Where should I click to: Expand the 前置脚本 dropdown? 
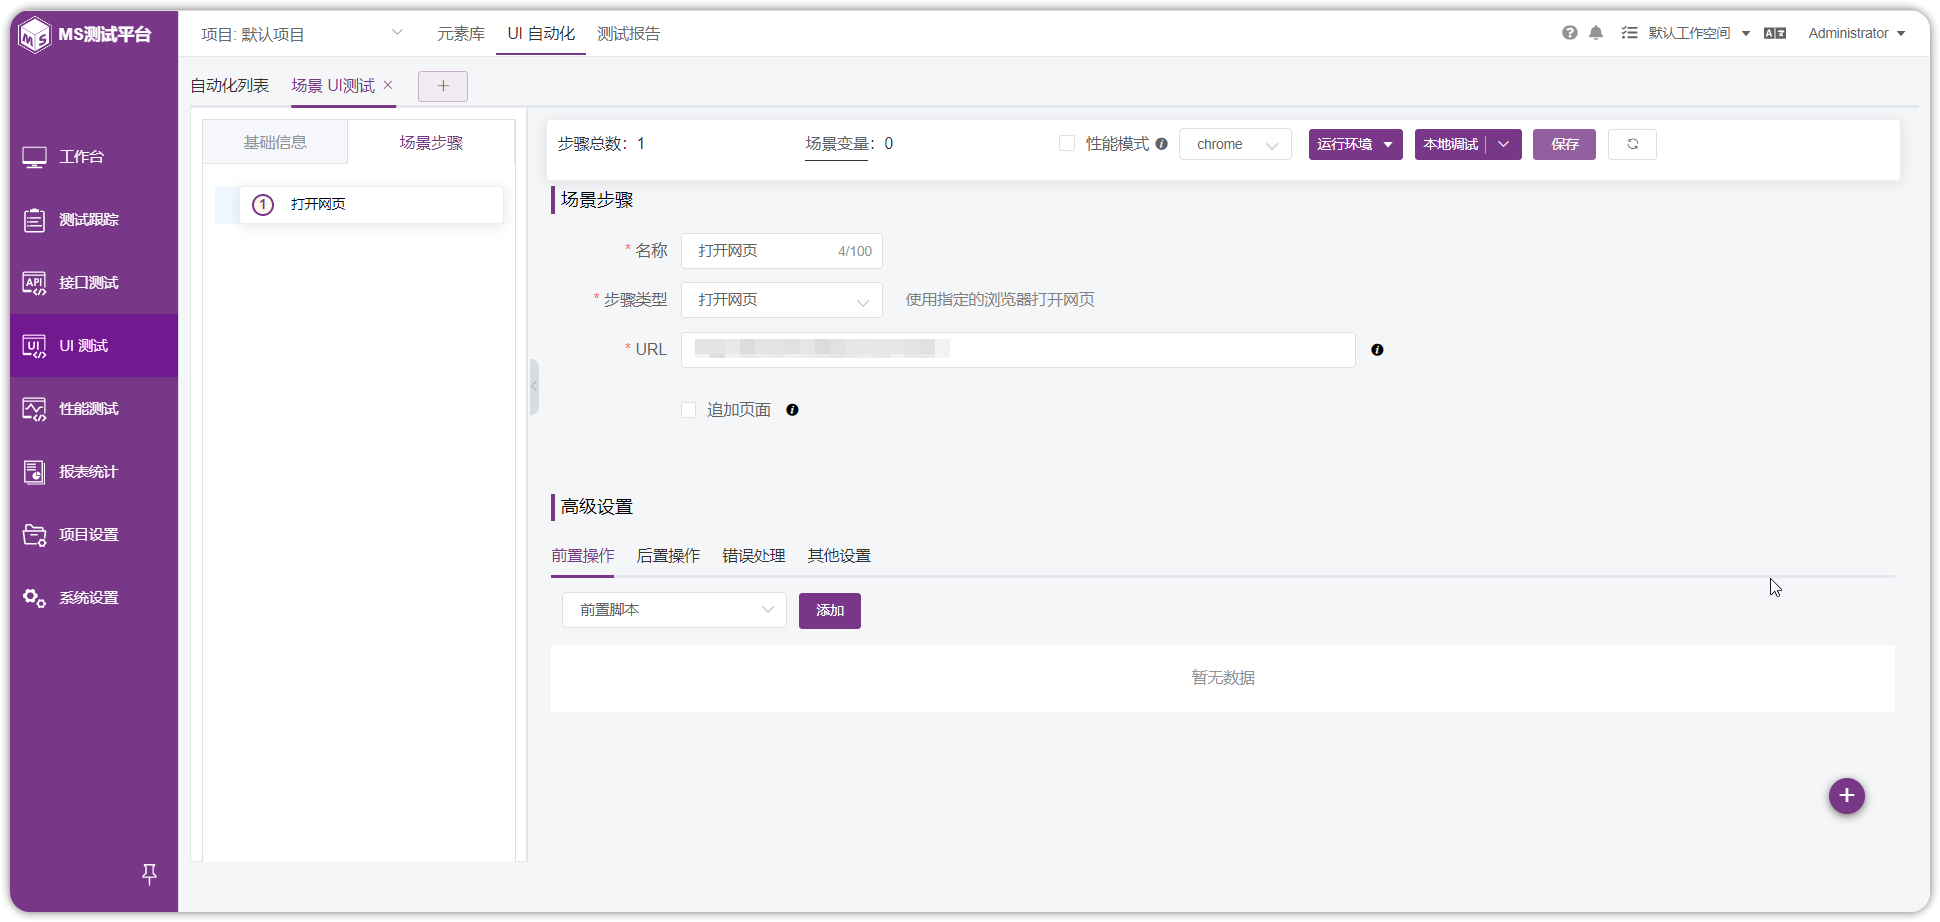point(674,610)
